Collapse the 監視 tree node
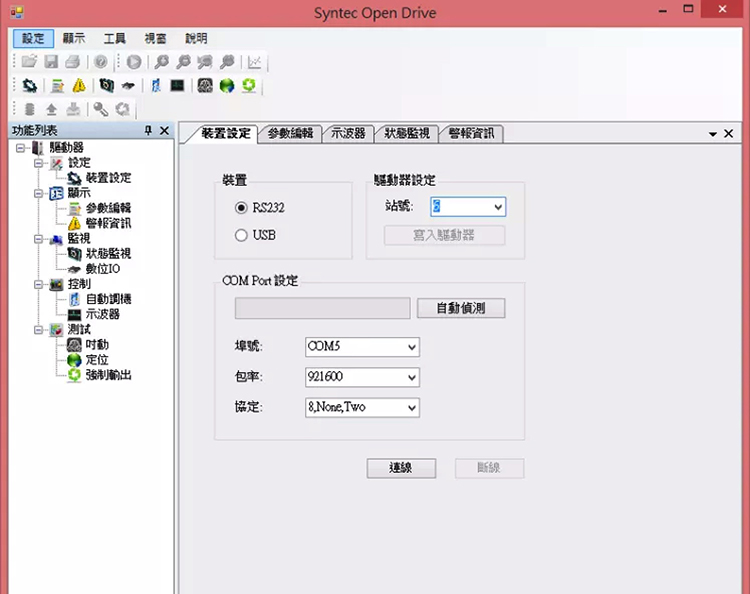Viewport: 750px width, 594px height. coord(38,239)
